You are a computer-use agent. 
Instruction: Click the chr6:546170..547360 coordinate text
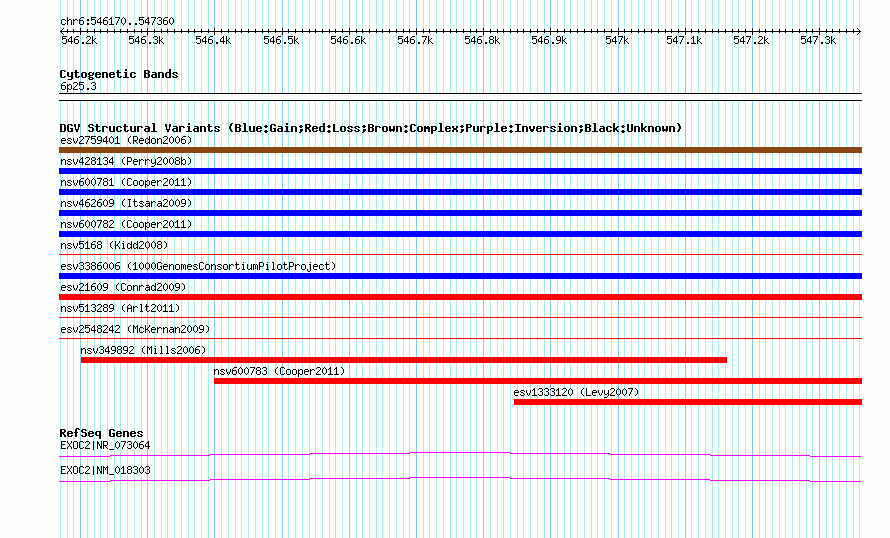[117, 21]
